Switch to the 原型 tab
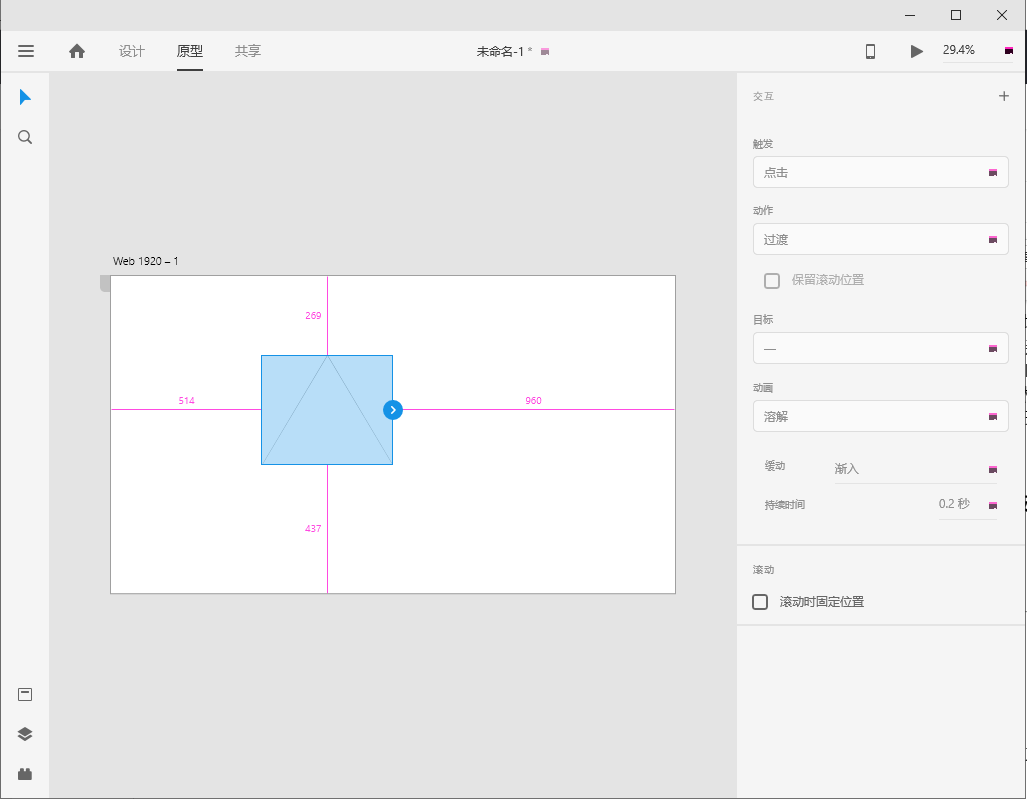This screenshot has height=799, width=1027. 189,50
